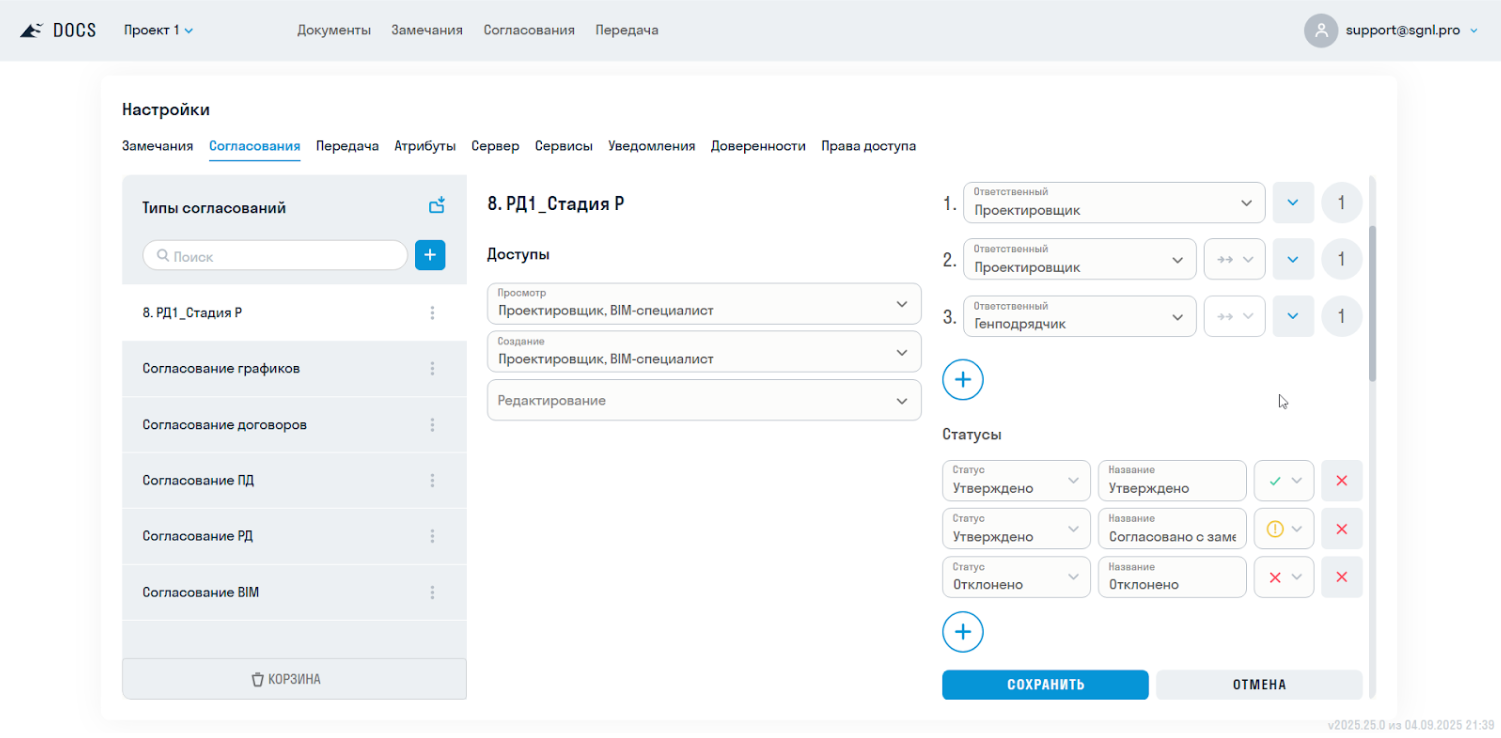Add a new approval step with plus circle

[962, 380]
